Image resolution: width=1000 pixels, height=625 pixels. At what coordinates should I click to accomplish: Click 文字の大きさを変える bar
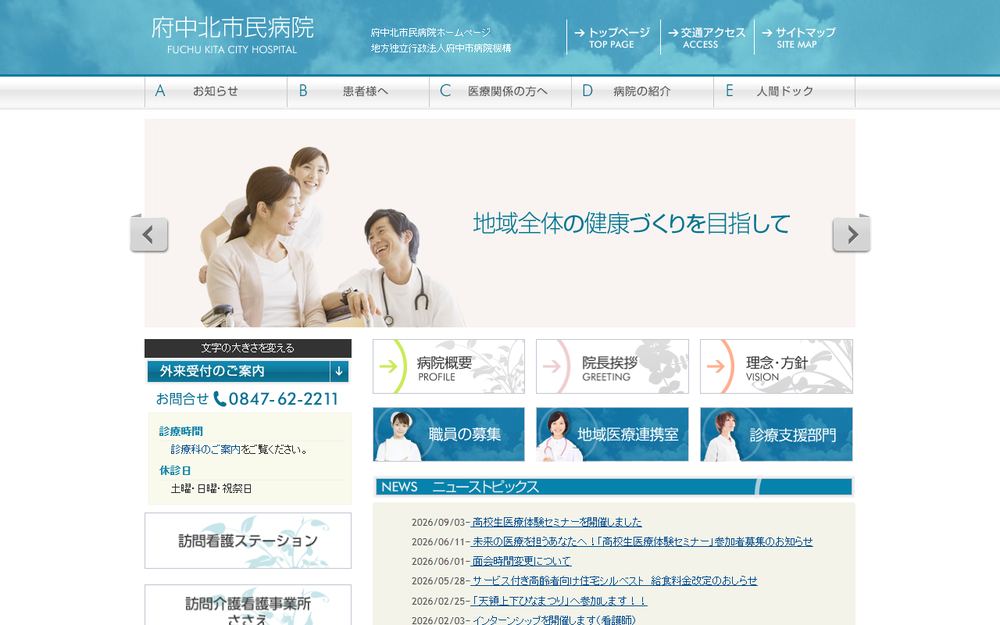[248, 348]
